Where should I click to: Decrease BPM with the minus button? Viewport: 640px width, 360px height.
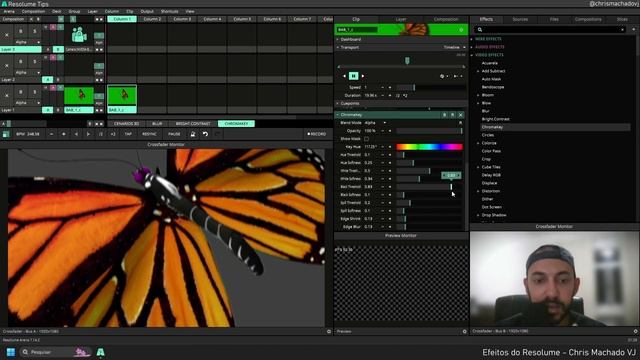[51, 134]
